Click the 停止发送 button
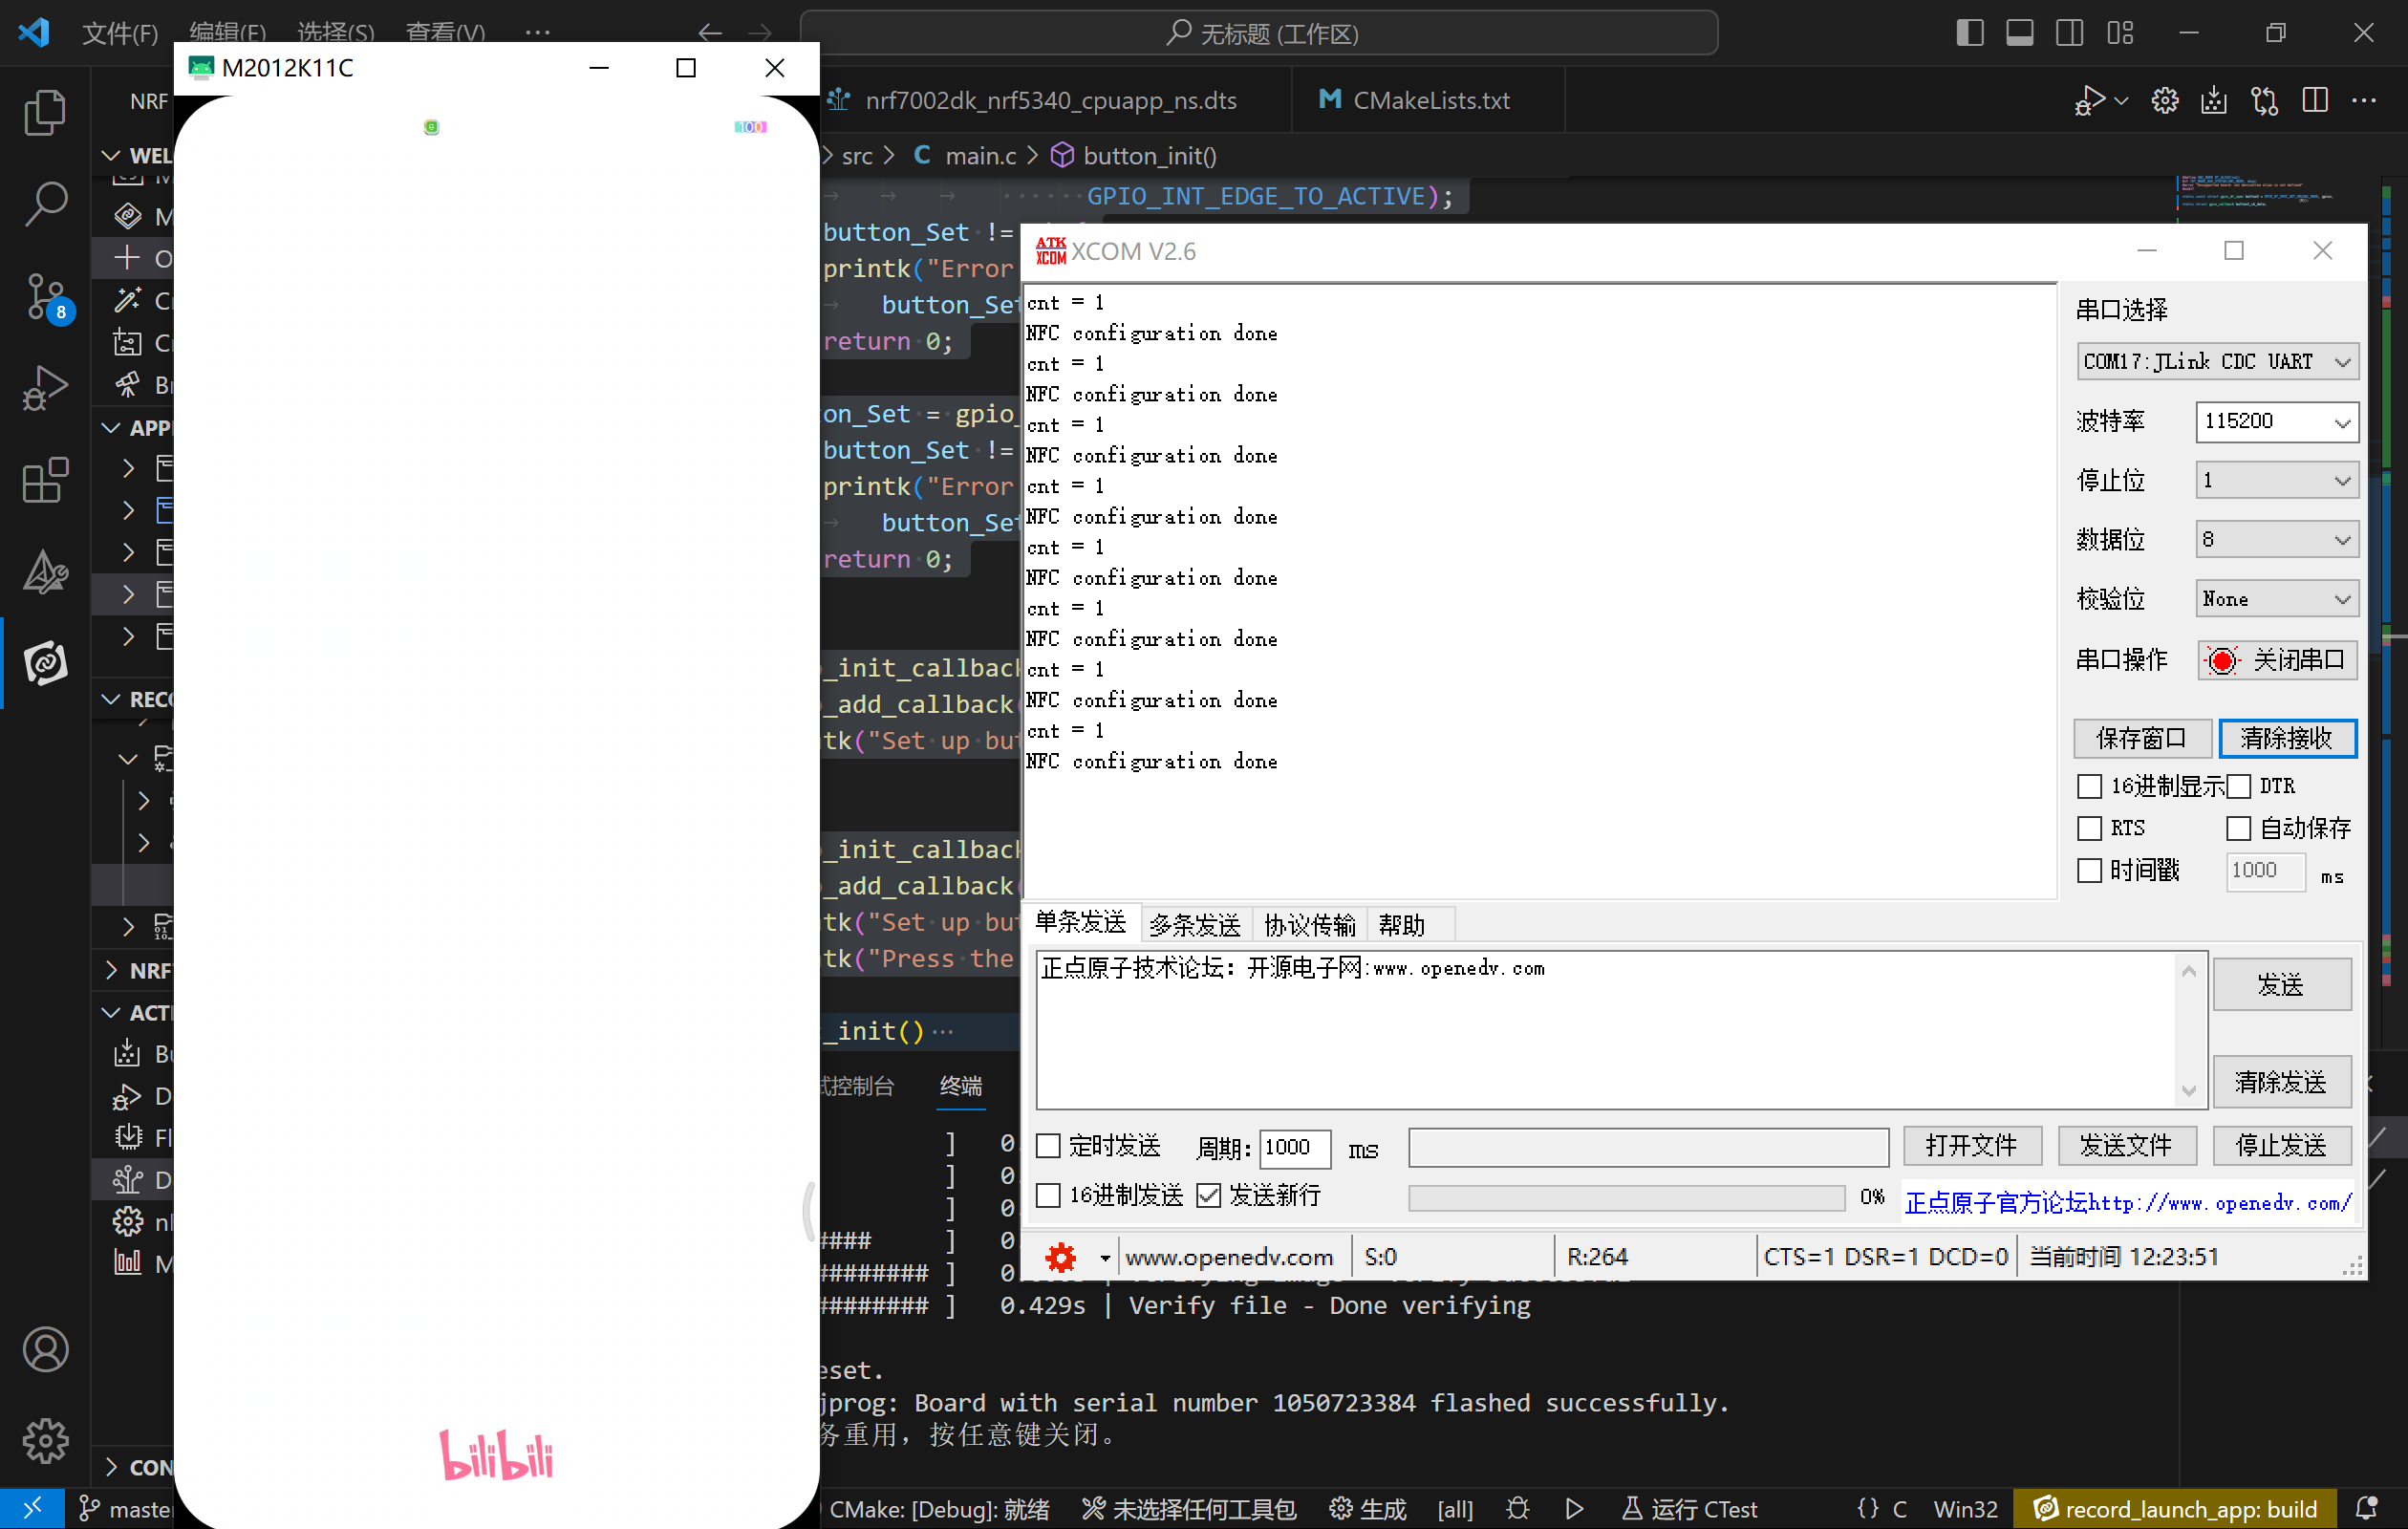 [x=2282, y=1145]
